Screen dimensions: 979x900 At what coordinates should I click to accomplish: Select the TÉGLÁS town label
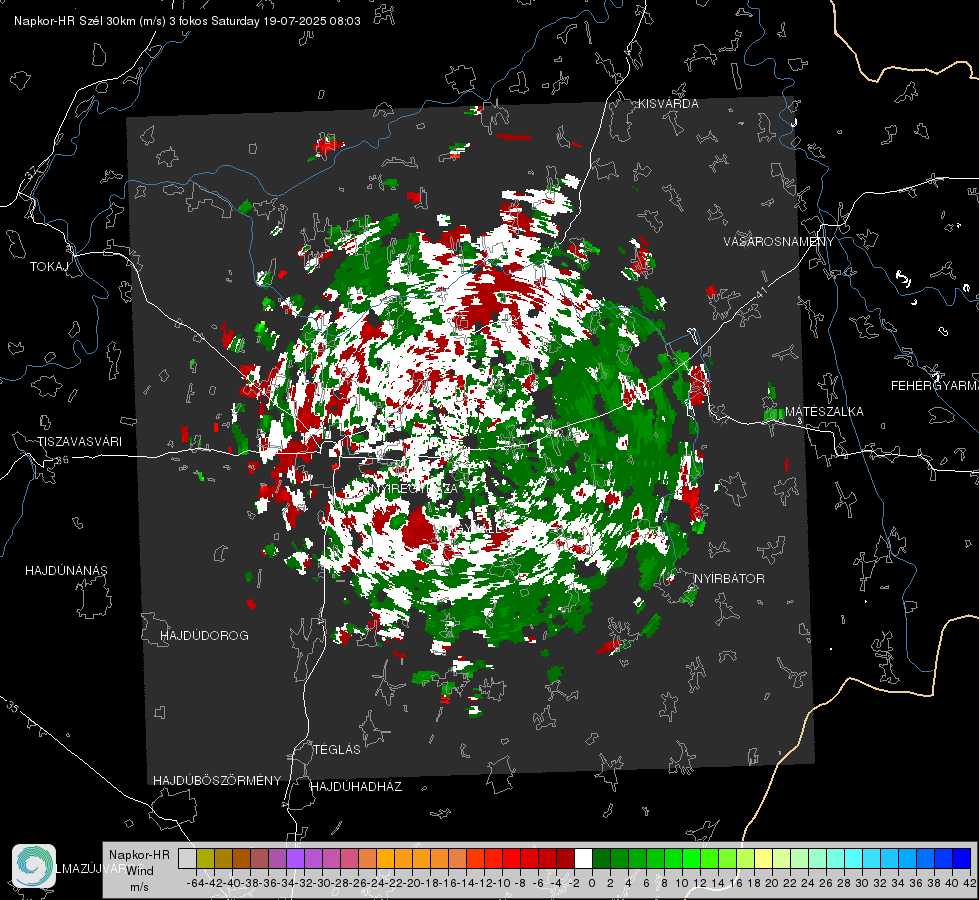tap(337, 749)
